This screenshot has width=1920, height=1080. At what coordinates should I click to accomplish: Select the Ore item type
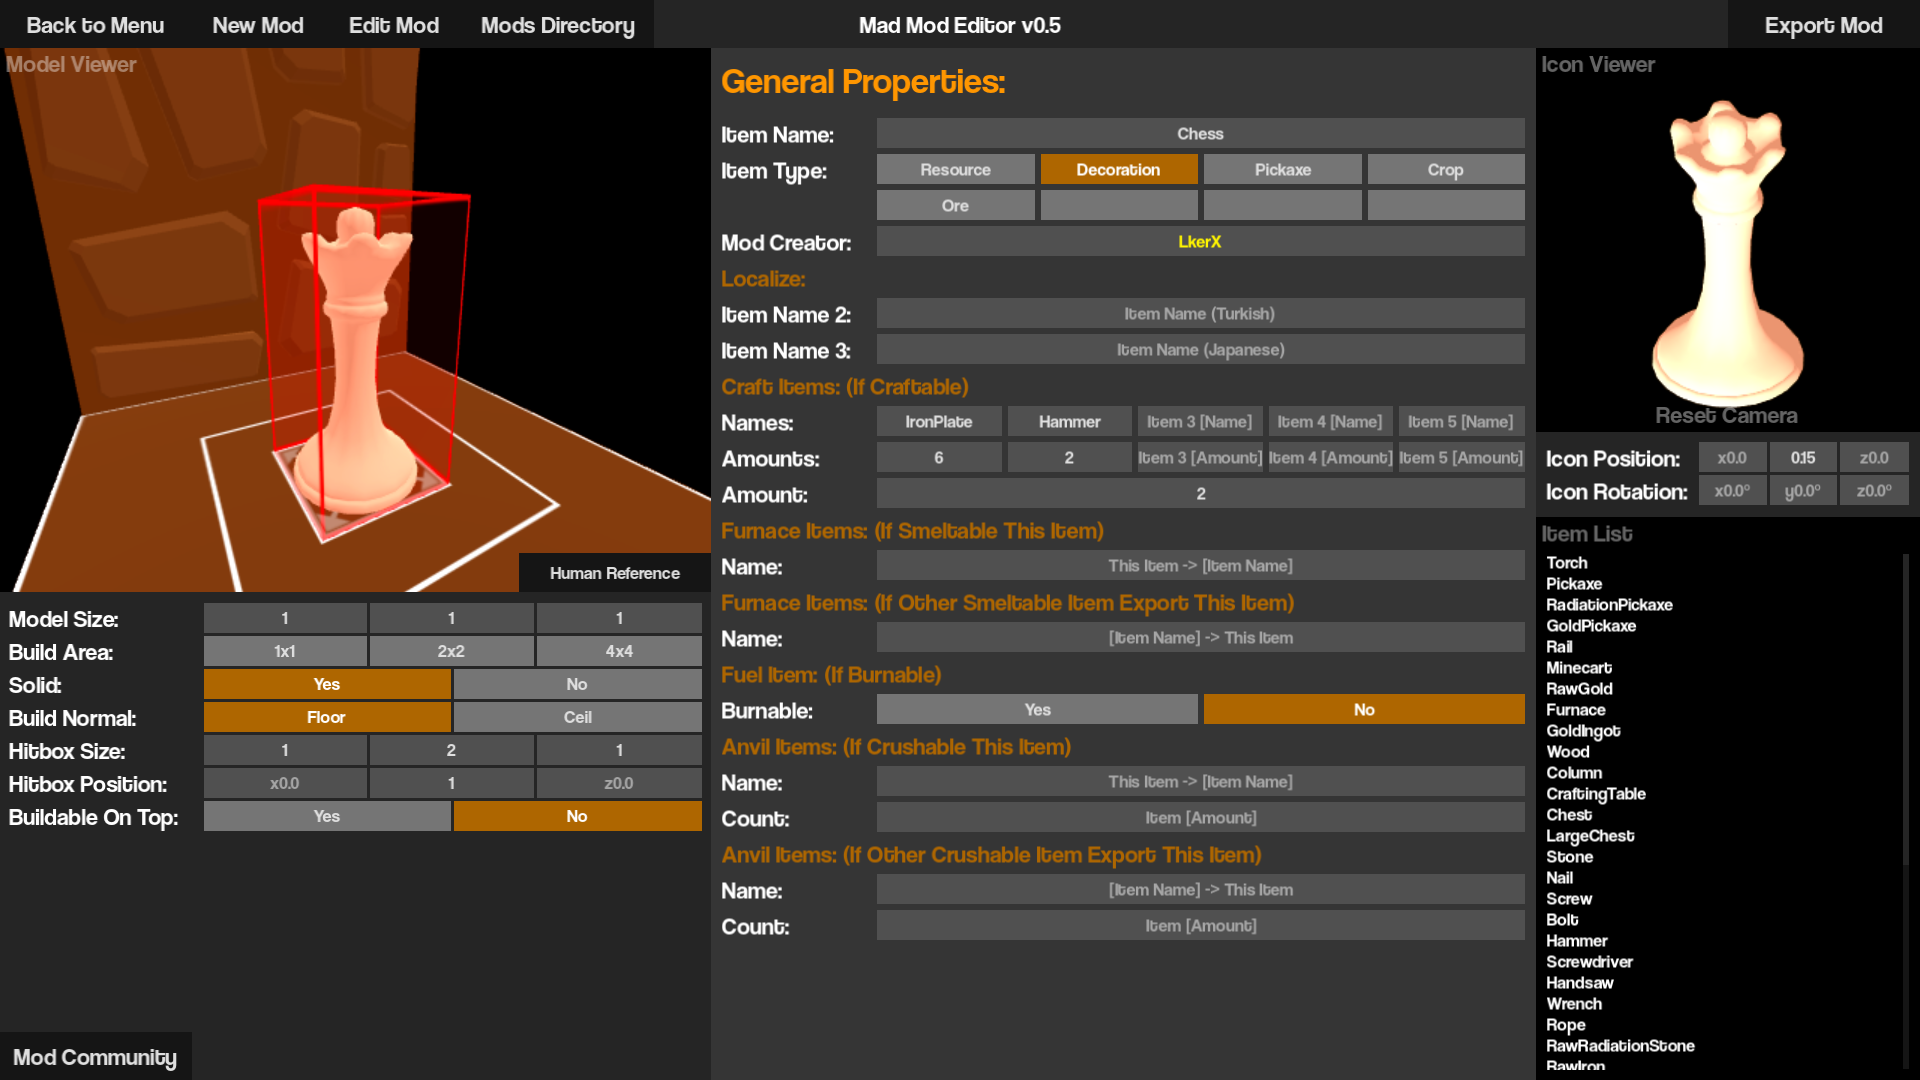pyautogui.click(x=955, y=206)
